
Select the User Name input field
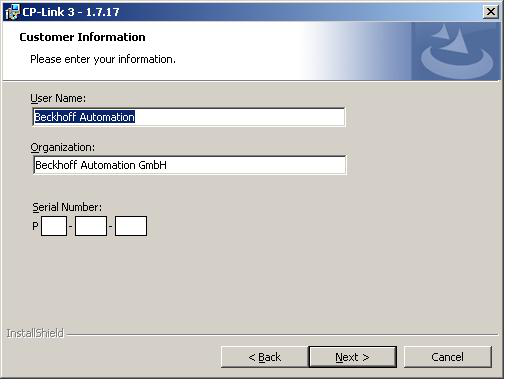click(189, 117)
